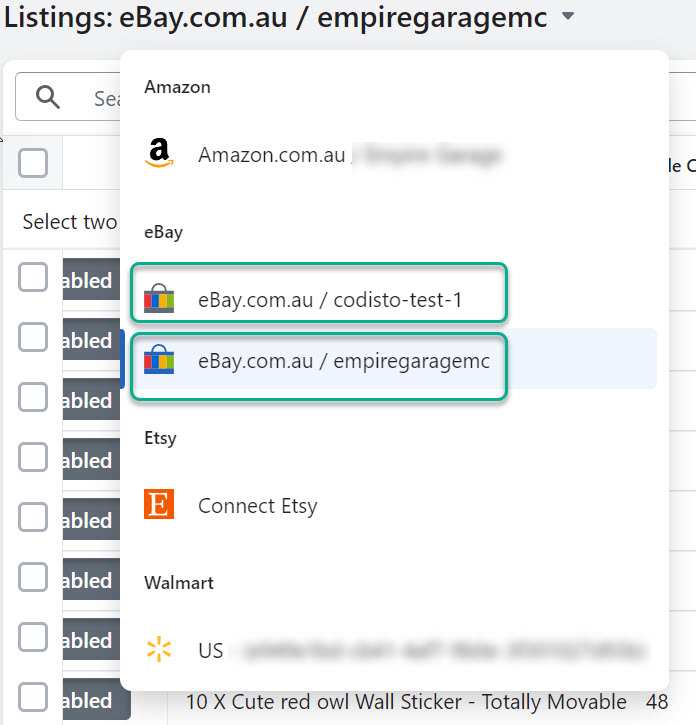Toggle the select-all checkbox in the header
This screenshot has height=725, width=696.
[33, 163]
